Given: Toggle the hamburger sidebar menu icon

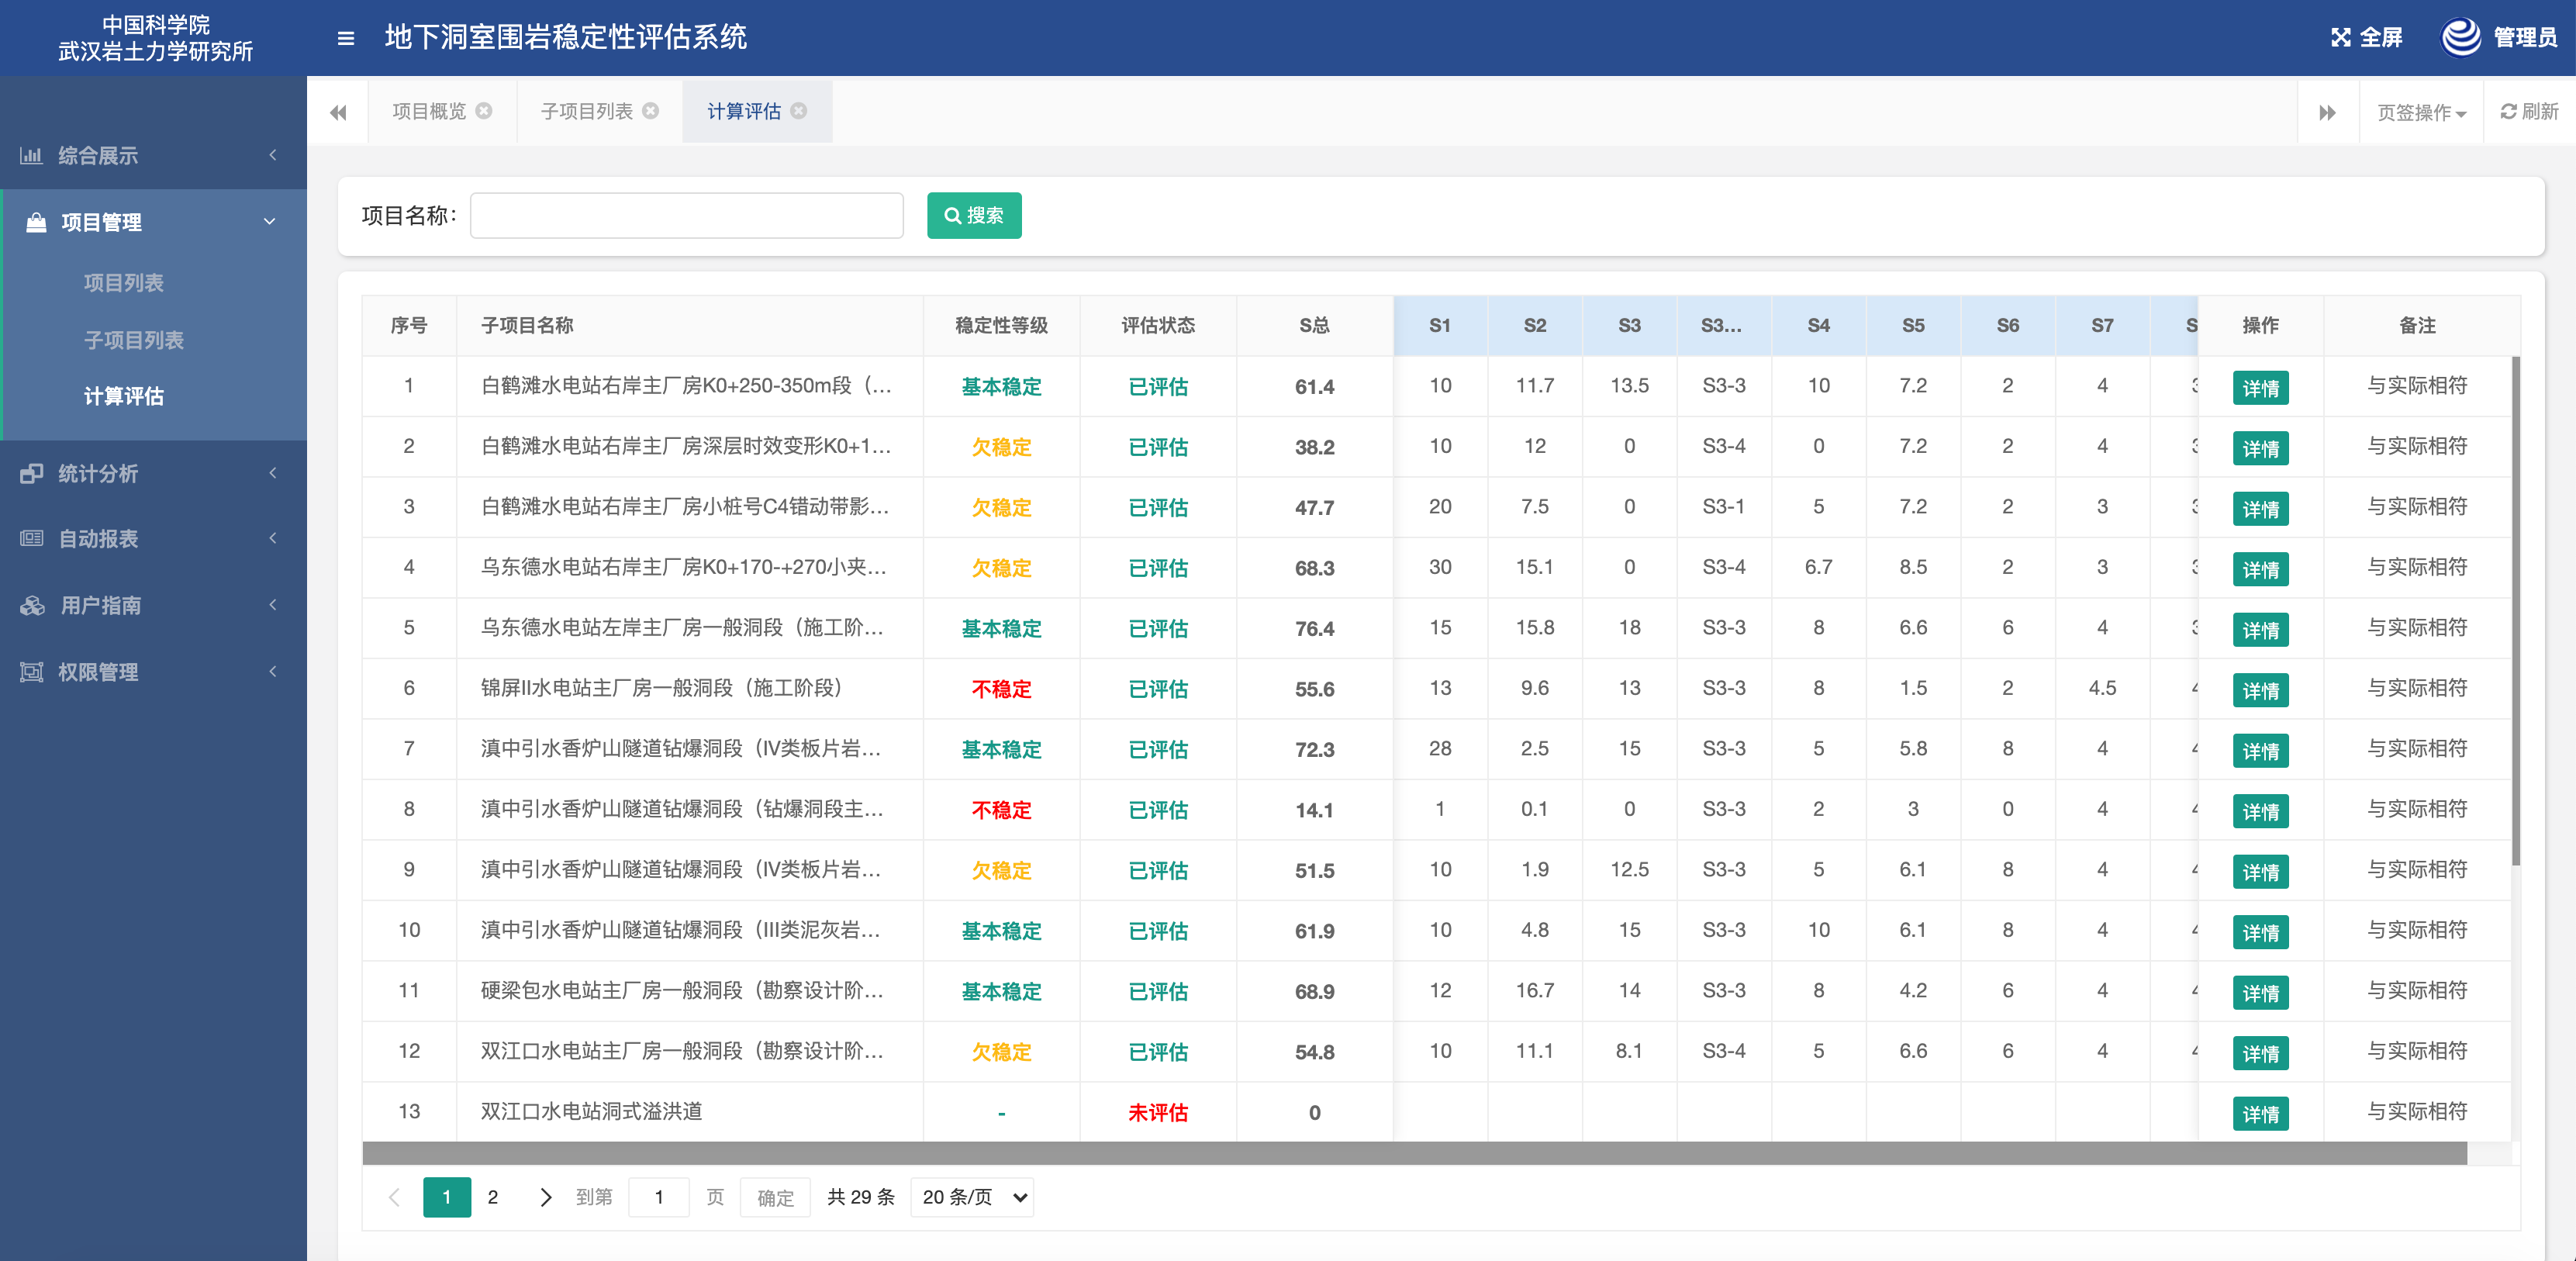Looking at the screenshot, I should [x=346, y=38].
